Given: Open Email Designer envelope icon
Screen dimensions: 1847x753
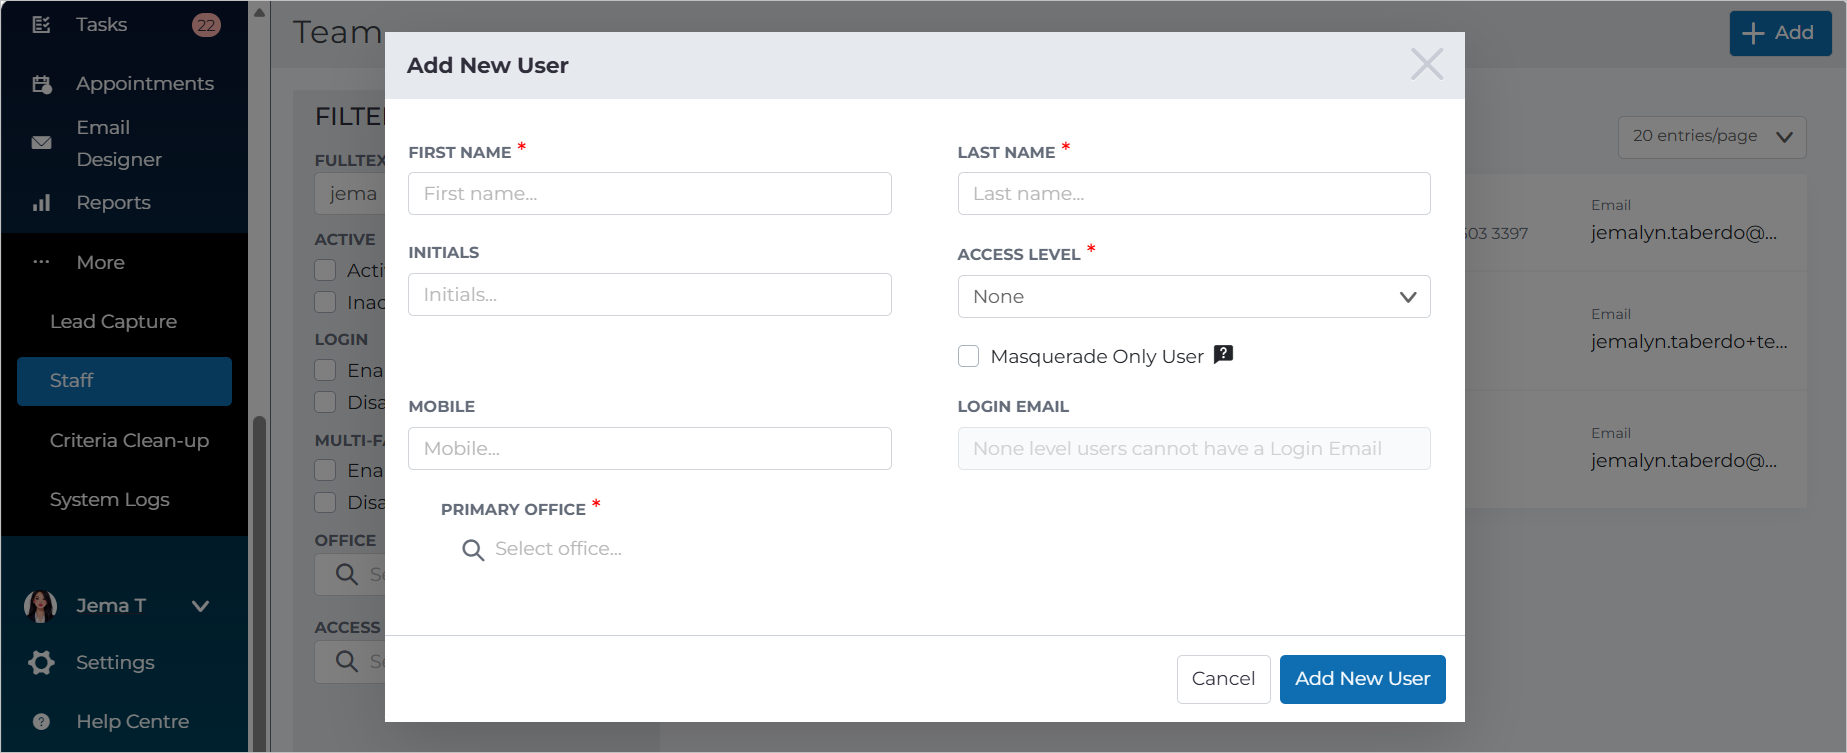Looking at the screenshot, I should click(41, 143).
